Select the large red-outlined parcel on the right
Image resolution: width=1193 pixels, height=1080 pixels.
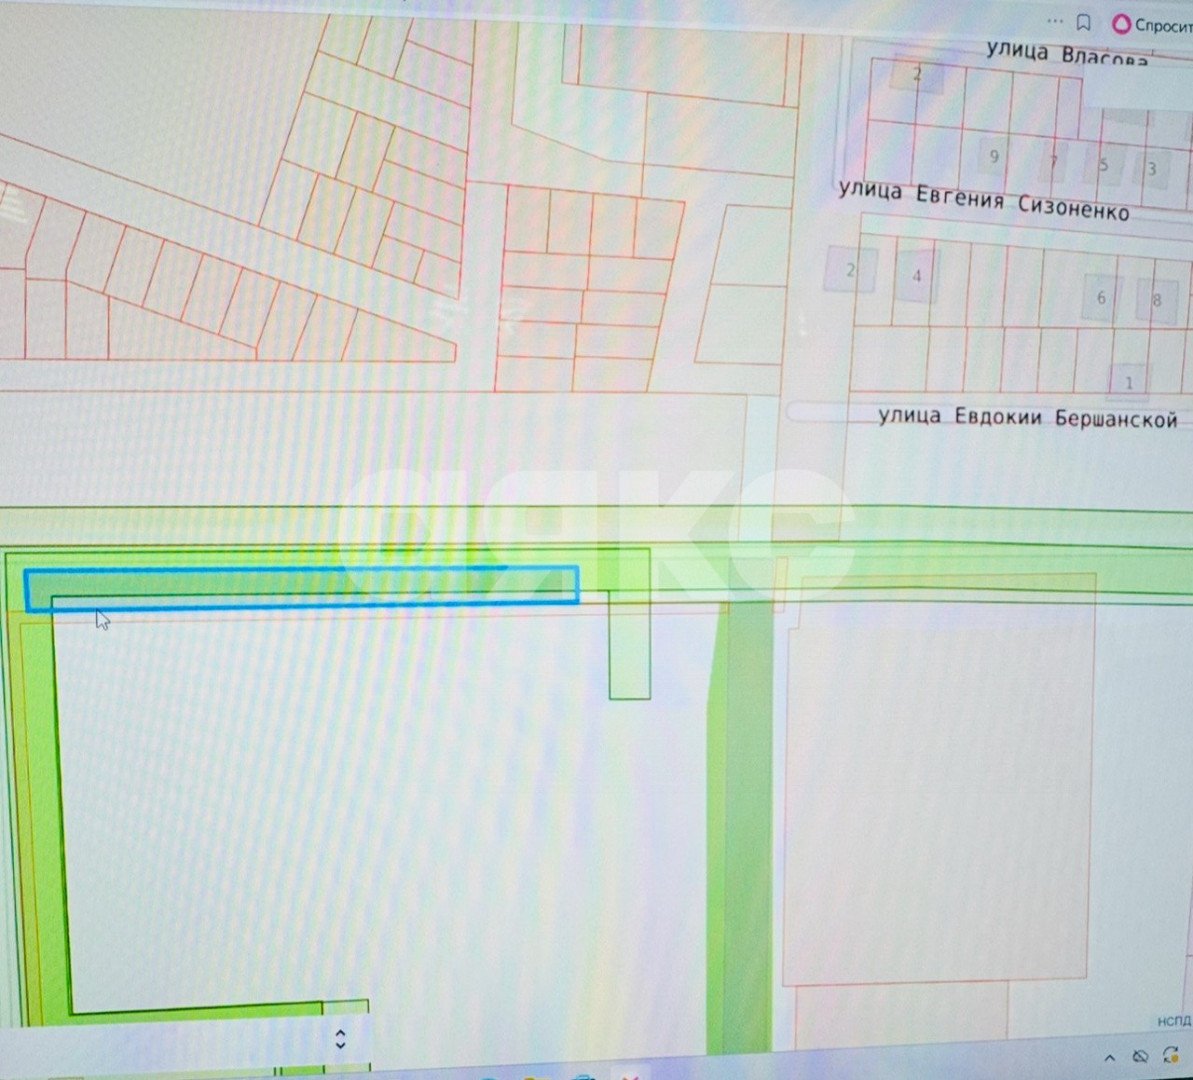(x=938, y=780)
